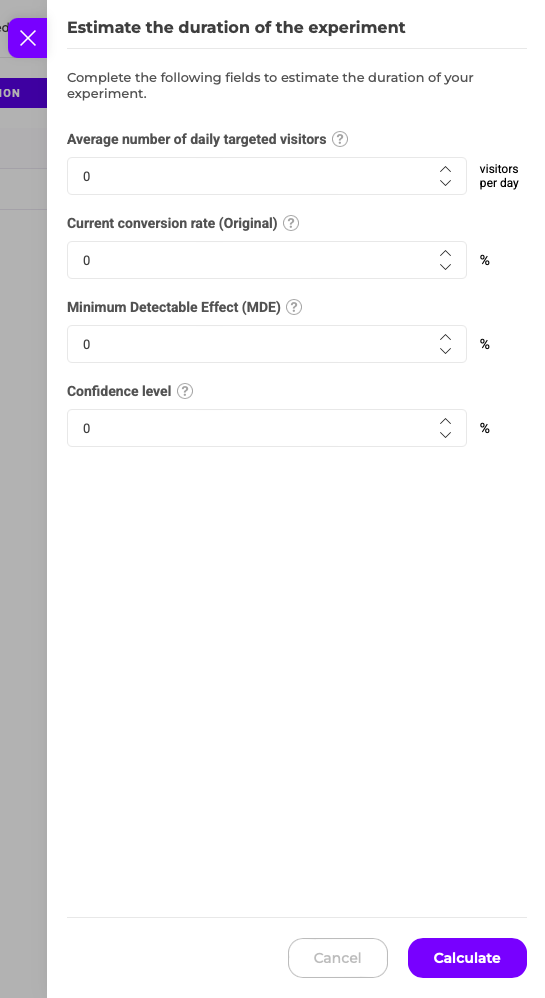The width and height of the screenshot is (545, 998).
Task: Decrease Confidence level value
Action: point(446,435)
